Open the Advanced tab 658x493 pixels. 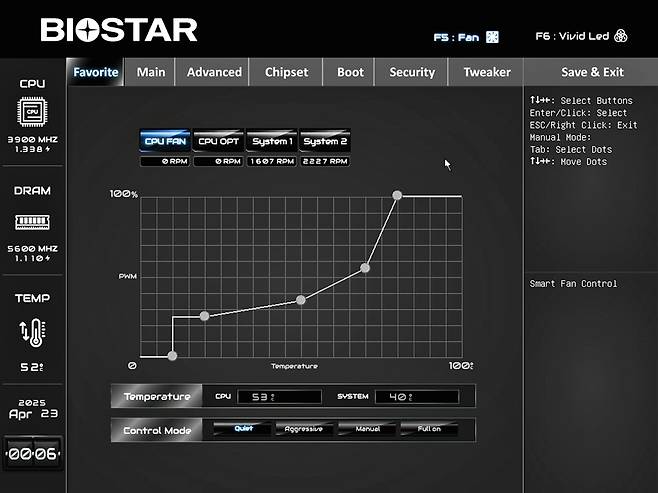[214, 72]
